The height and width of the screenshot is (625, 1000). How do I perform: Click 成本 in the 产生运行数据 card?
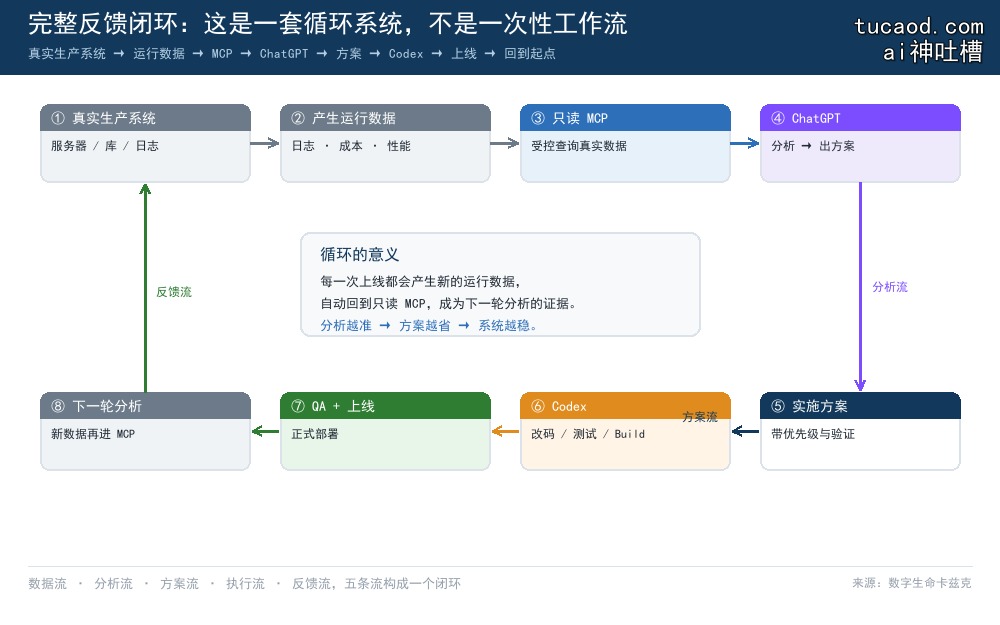point(351,146)
